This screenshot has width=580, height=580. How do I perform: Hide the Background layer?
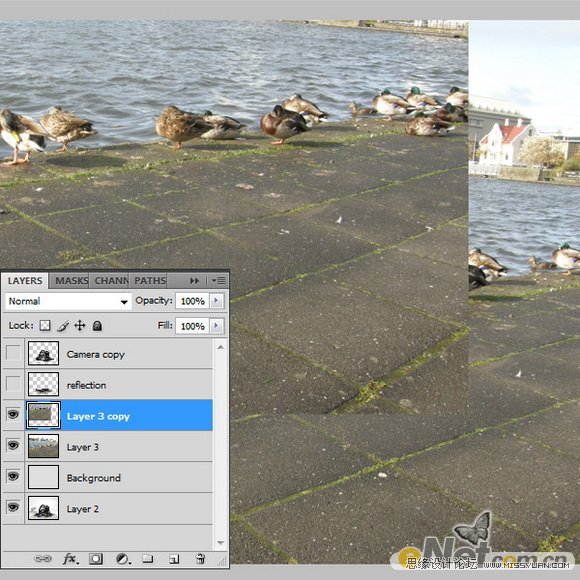pyautogui.click(x=13, y=476)
